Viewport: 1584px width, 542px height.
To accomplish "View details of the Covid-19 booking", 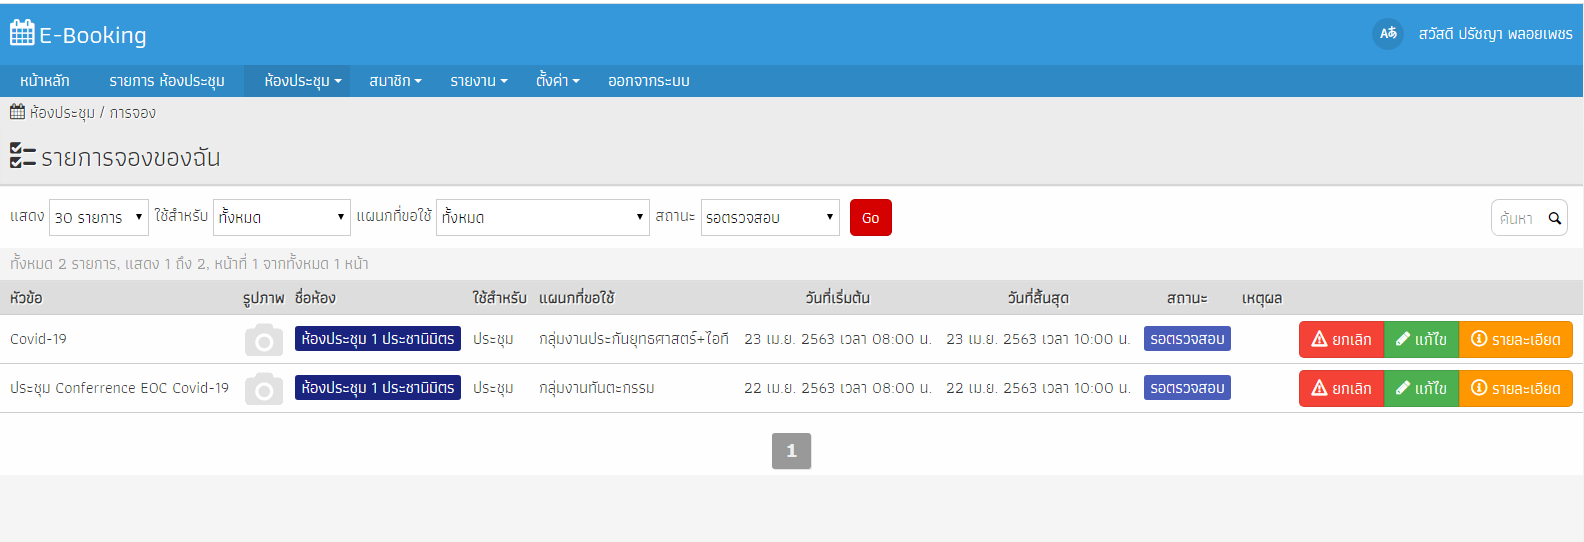I will point(1515,340).
